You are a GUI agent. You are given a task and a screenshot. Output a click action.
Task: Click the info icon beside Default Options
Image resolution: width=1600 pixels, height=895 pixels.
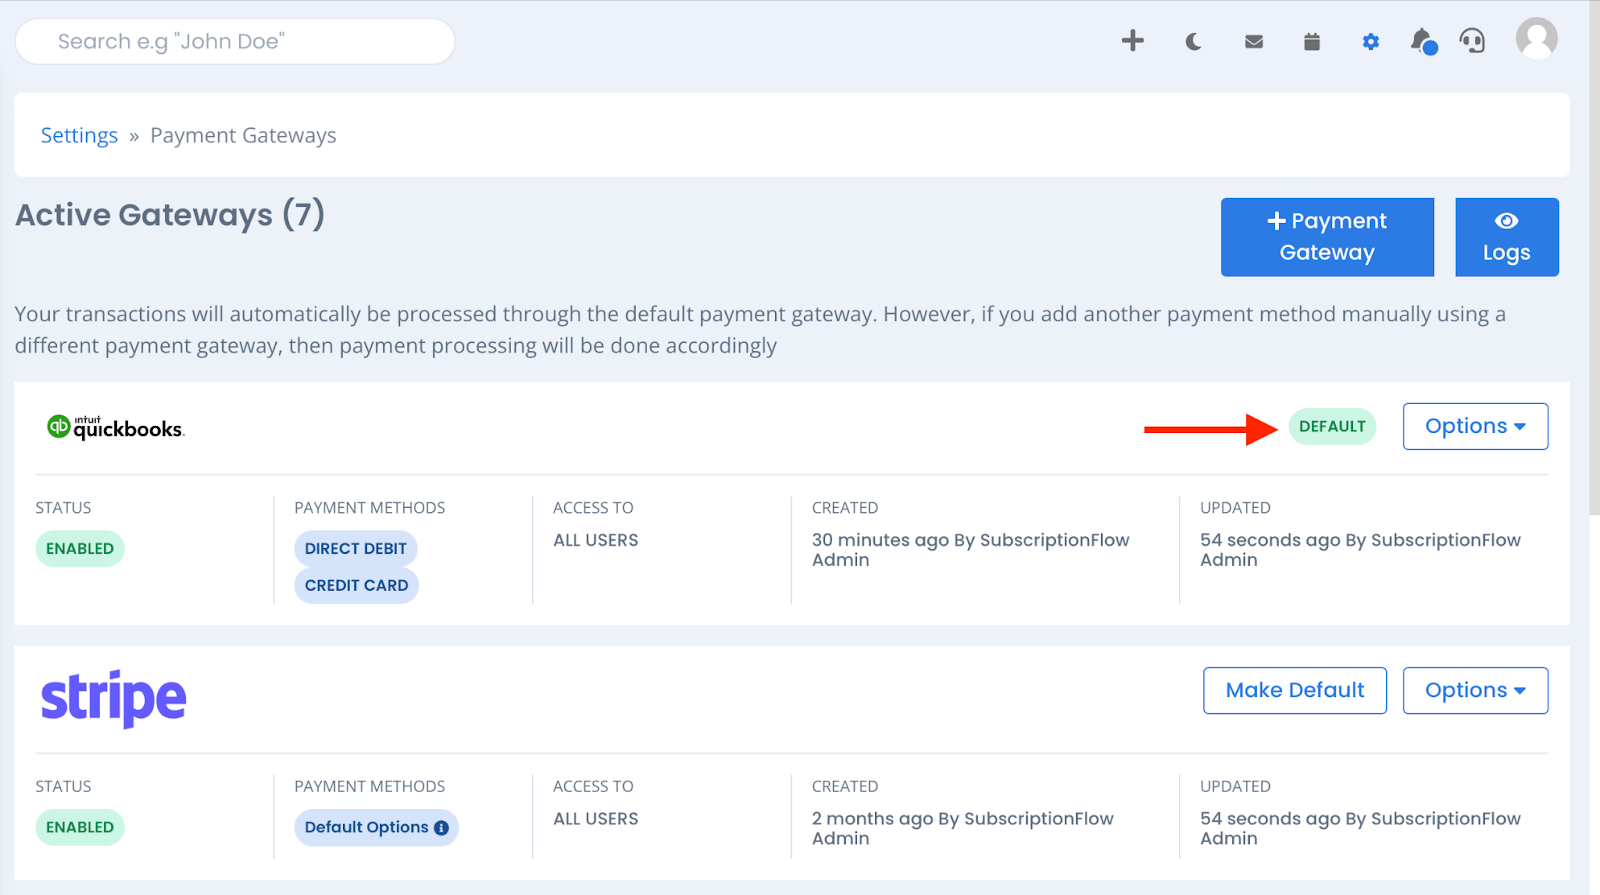tap(441, 828)
